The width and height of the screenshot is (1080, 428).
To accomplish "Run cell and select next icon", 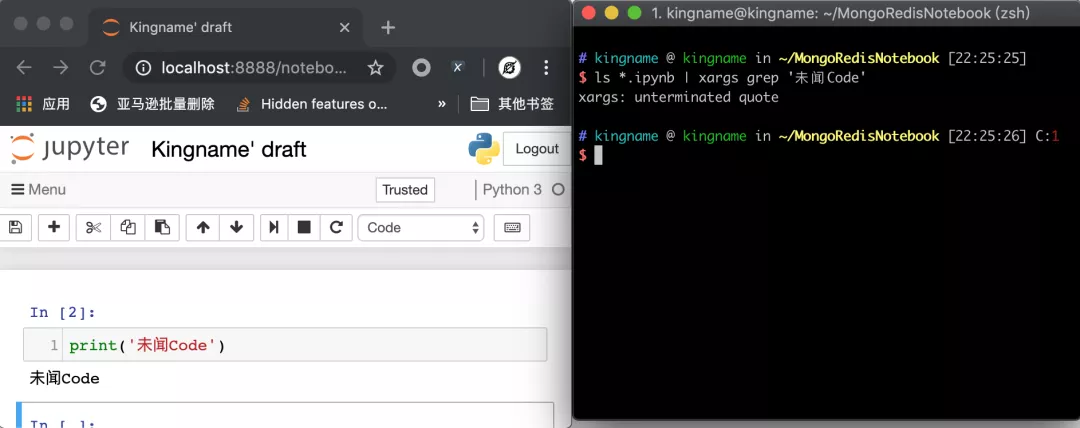I will (273, 227).
